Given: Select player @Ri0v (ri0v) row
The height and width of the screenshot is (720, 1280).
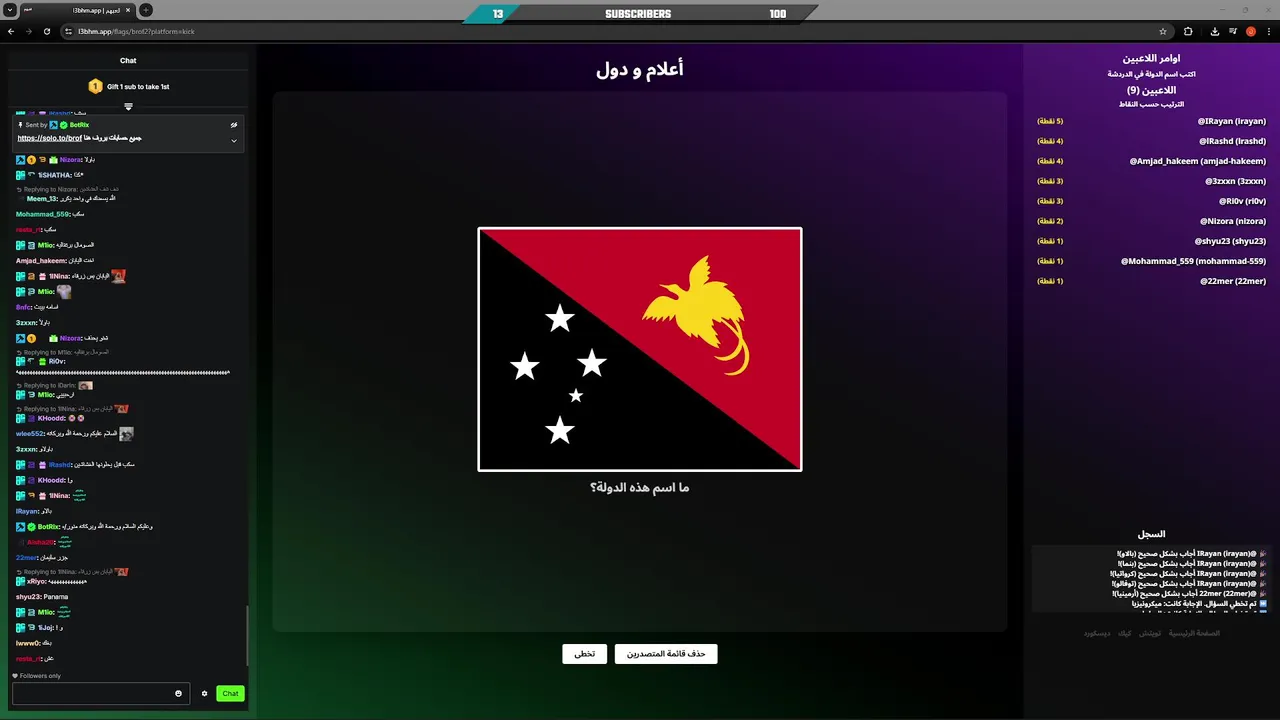Looking at the screenshot, I should (x=1151, y=201).
